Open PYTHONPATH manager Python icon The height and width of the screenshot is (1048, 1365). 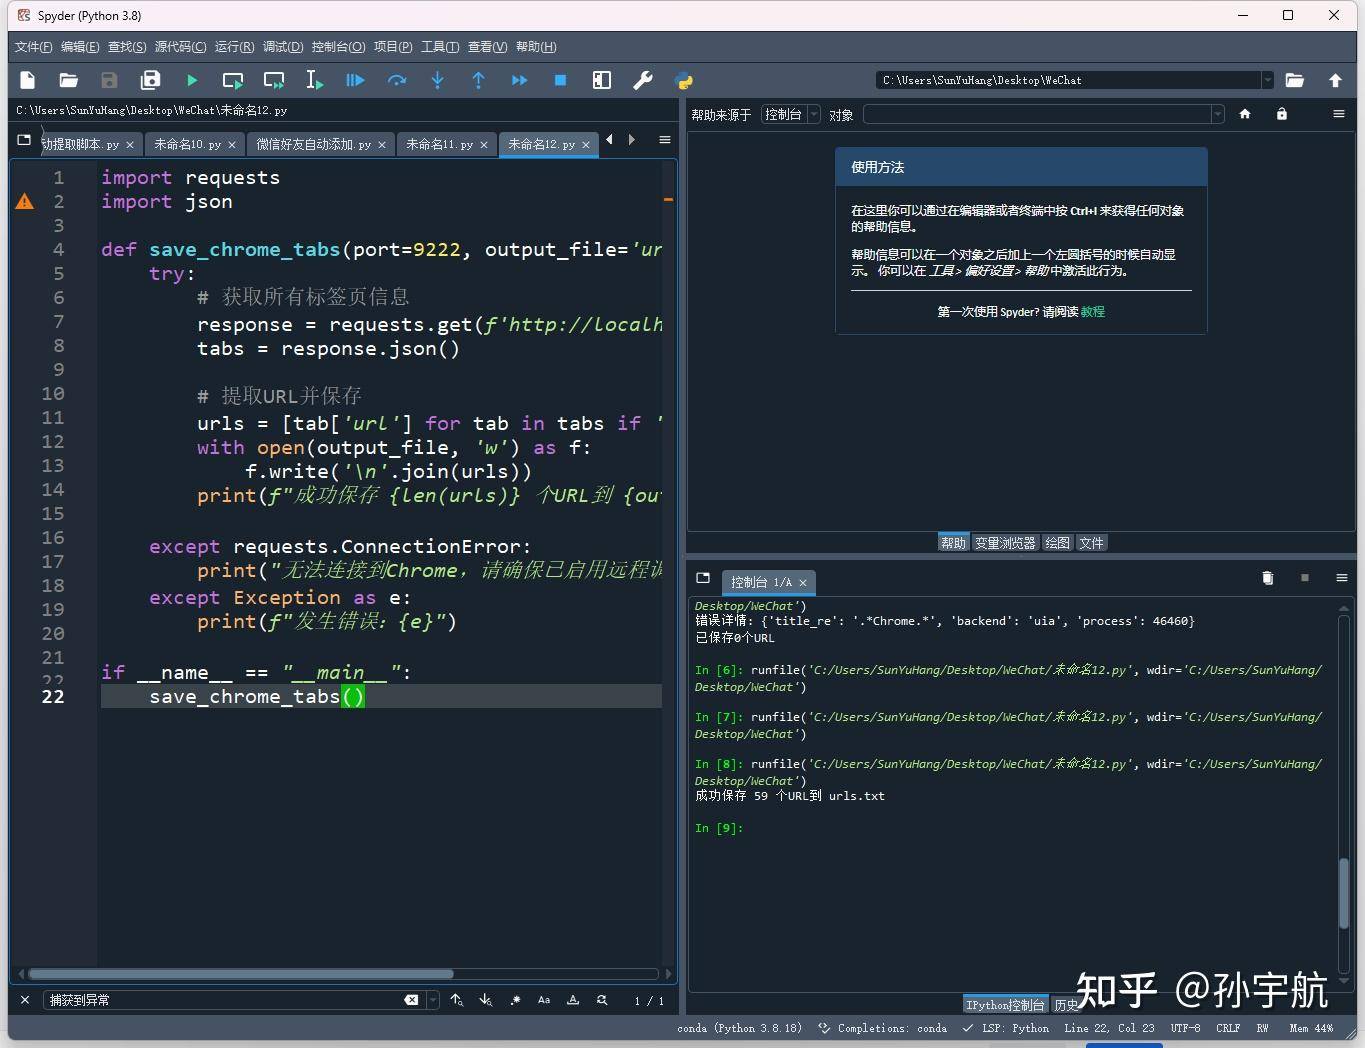(683, 80)
